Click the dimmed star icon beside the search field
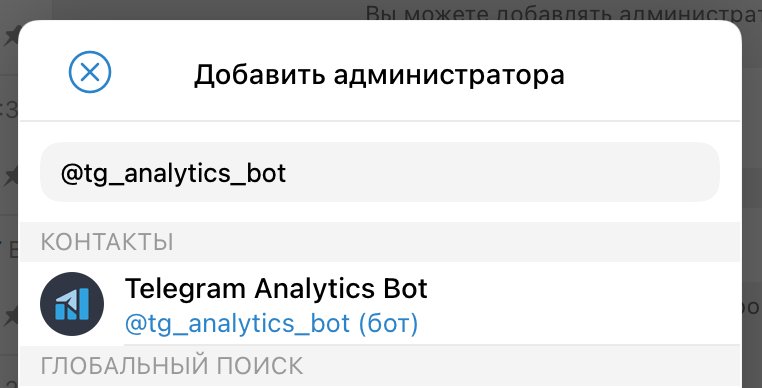762x388 pixels. coord(11,176)
